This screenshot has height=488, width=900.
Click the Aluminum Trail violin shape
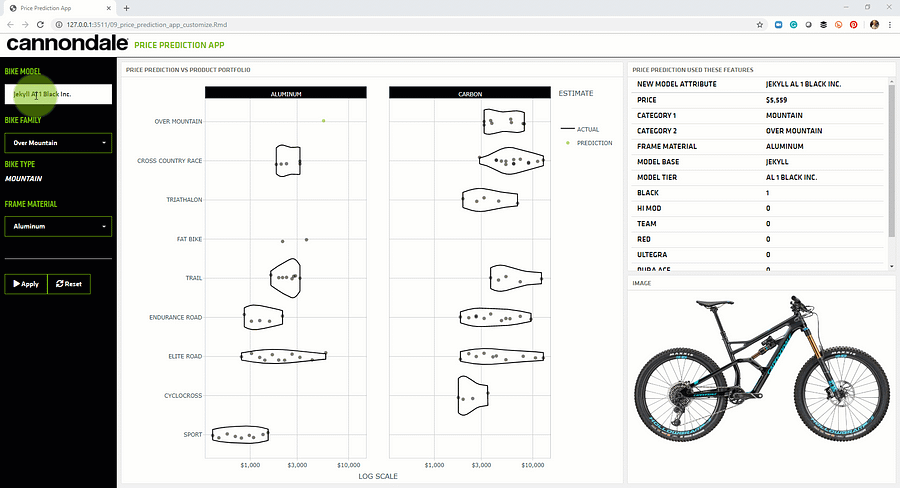285,278
